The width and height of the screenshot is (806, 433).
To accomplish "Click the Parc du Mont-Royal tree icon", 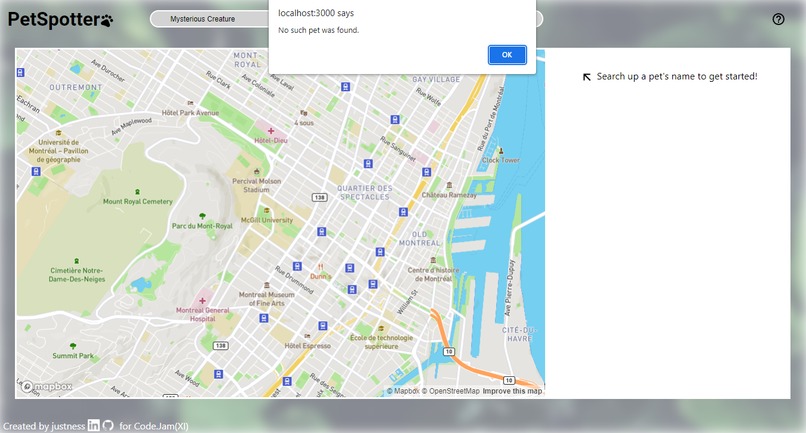I will click(202, 216).
